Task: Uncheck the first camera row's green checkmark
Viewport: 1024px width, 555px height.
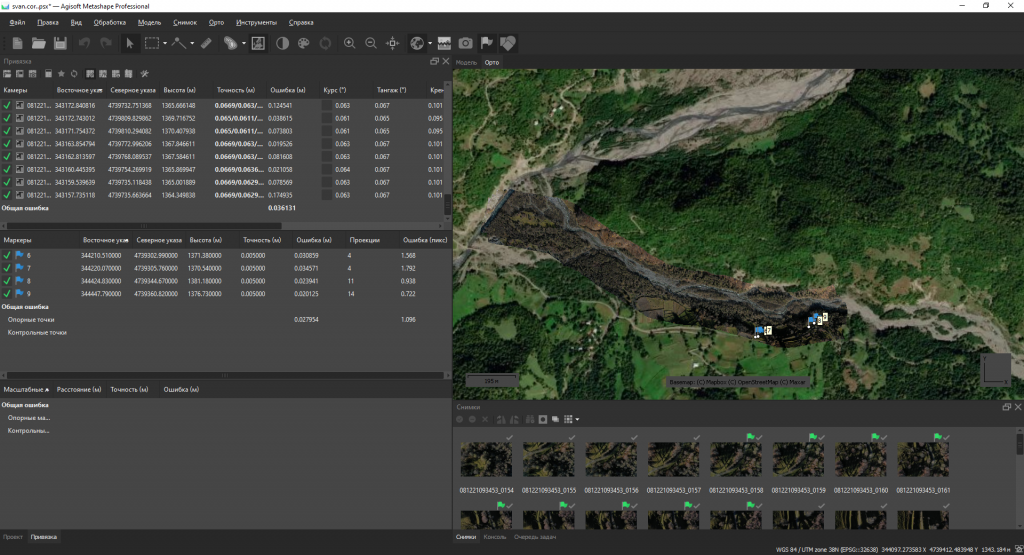Action: tap(8, 105)
